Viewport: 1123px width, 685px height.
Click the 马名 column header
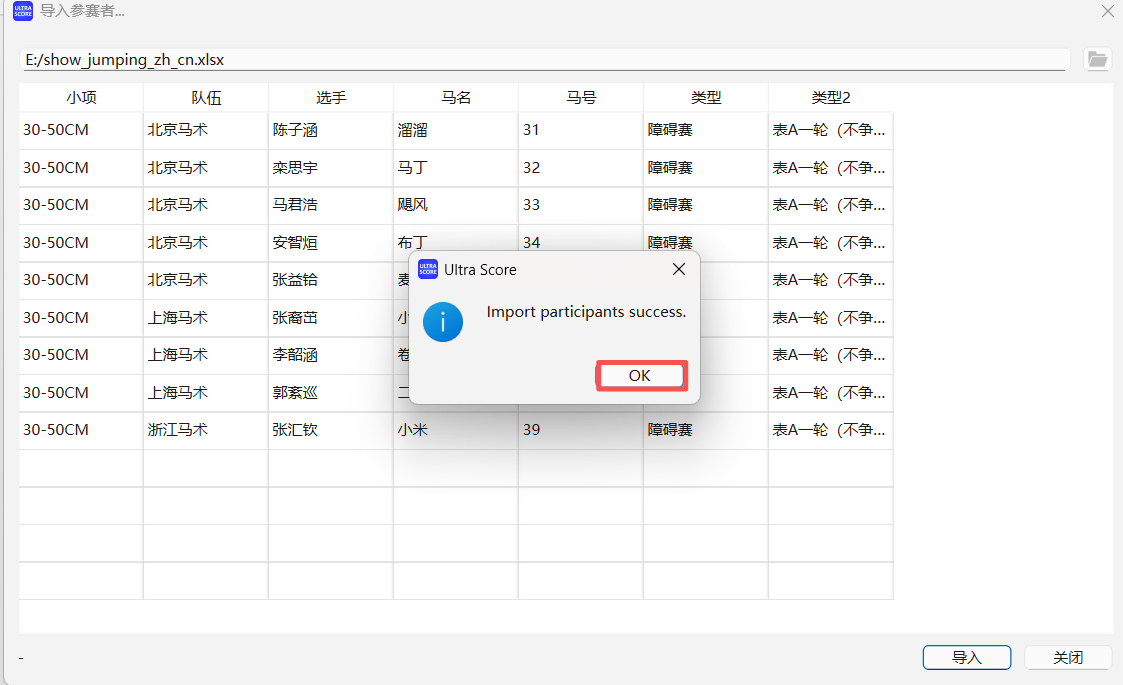click(455, 97)
